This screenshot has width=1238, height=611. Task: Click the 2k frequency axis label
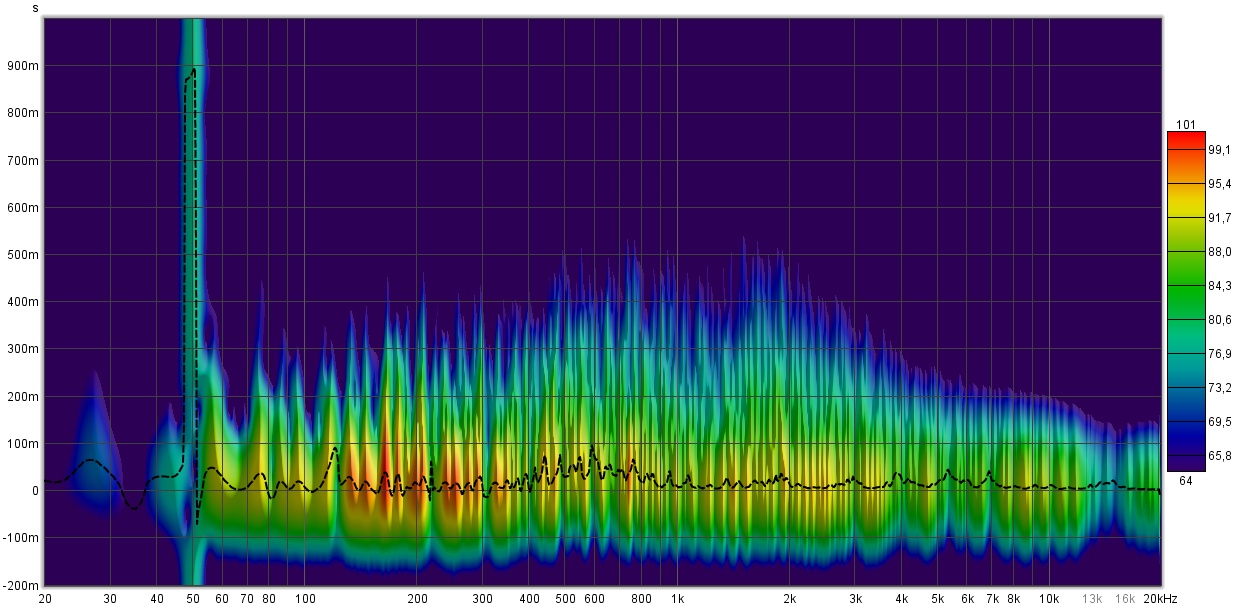(790, 599)
